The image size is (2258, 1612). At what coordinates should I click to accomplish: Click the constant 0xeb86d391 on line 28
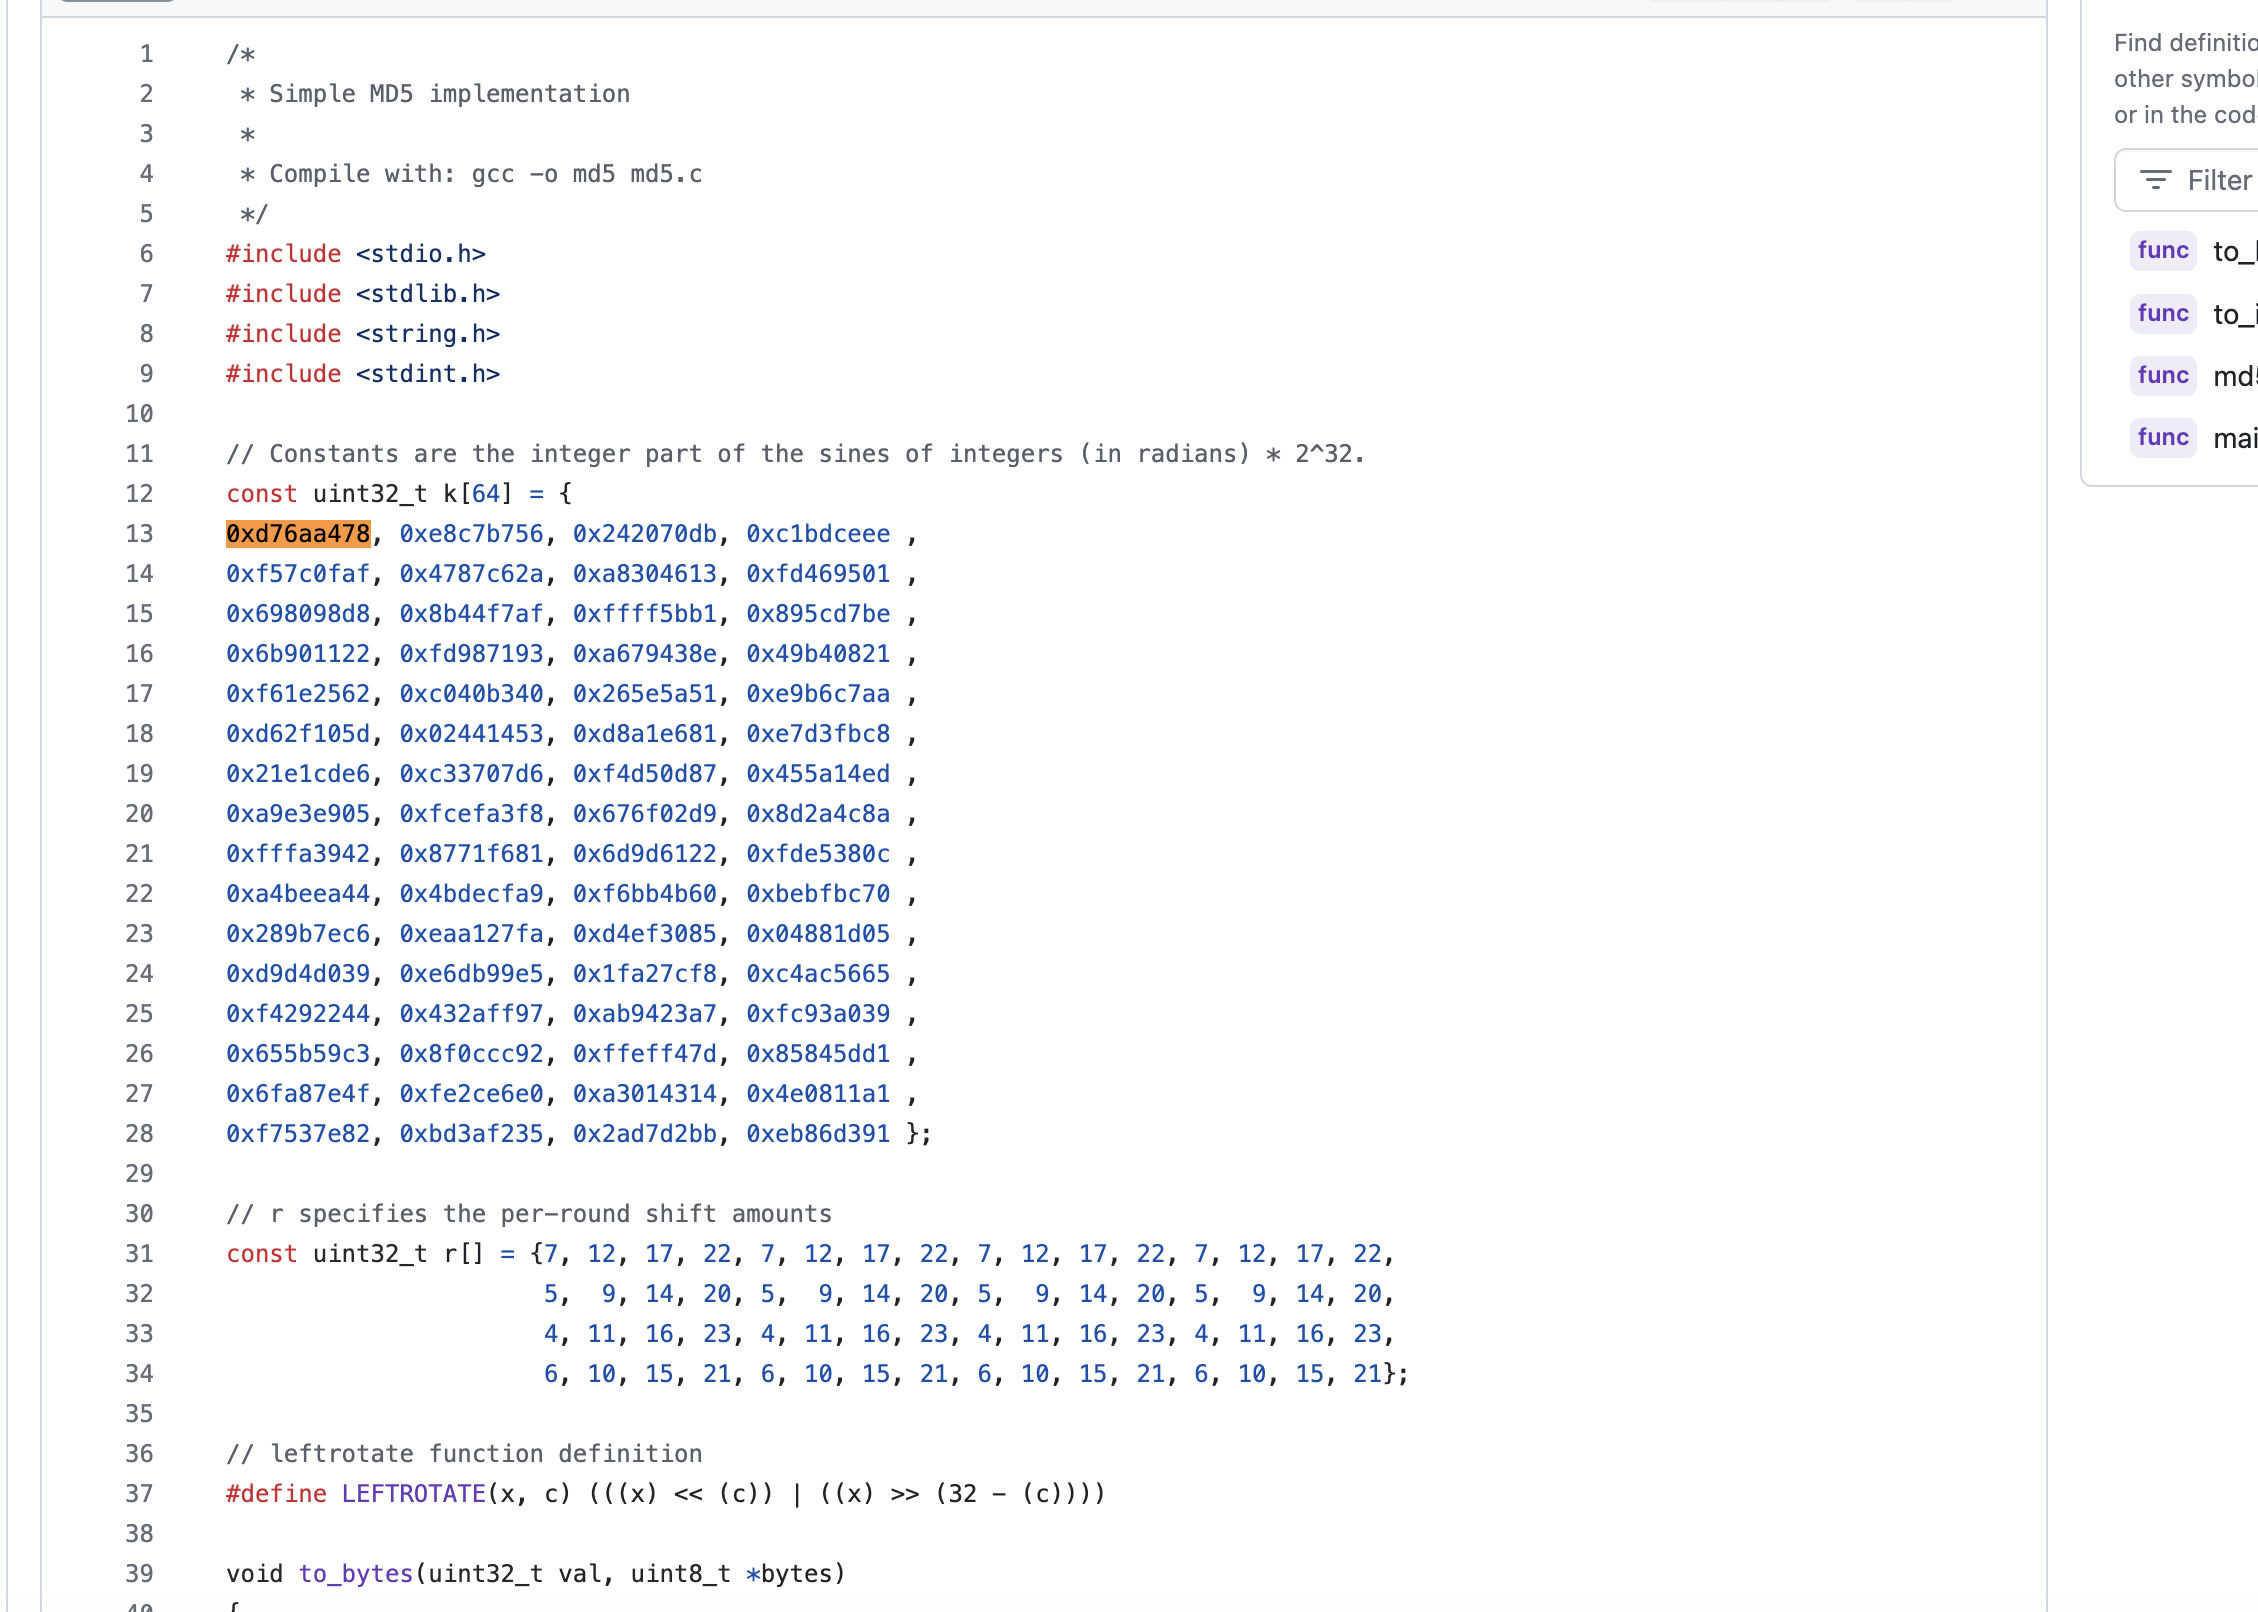pos(818,1134)
